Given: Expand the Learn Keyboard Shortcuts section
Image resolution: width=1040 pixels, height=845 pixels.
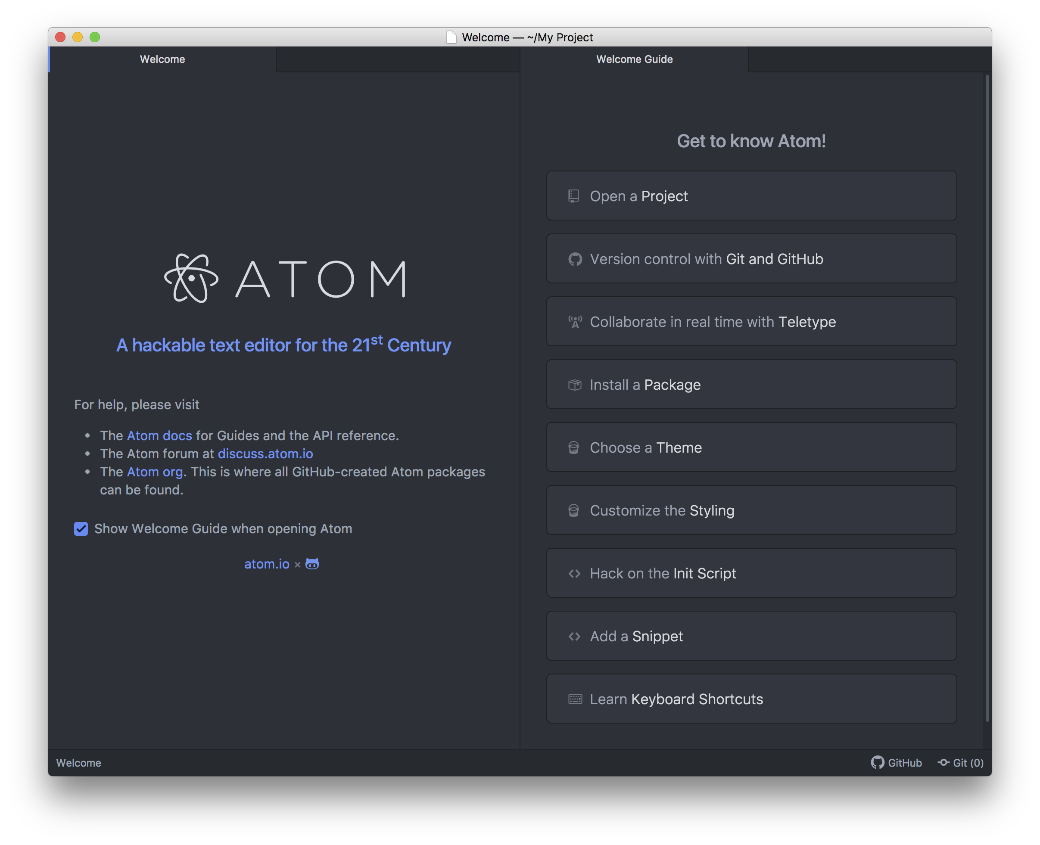Looking at the screenshot, I should tap(751, 699).
